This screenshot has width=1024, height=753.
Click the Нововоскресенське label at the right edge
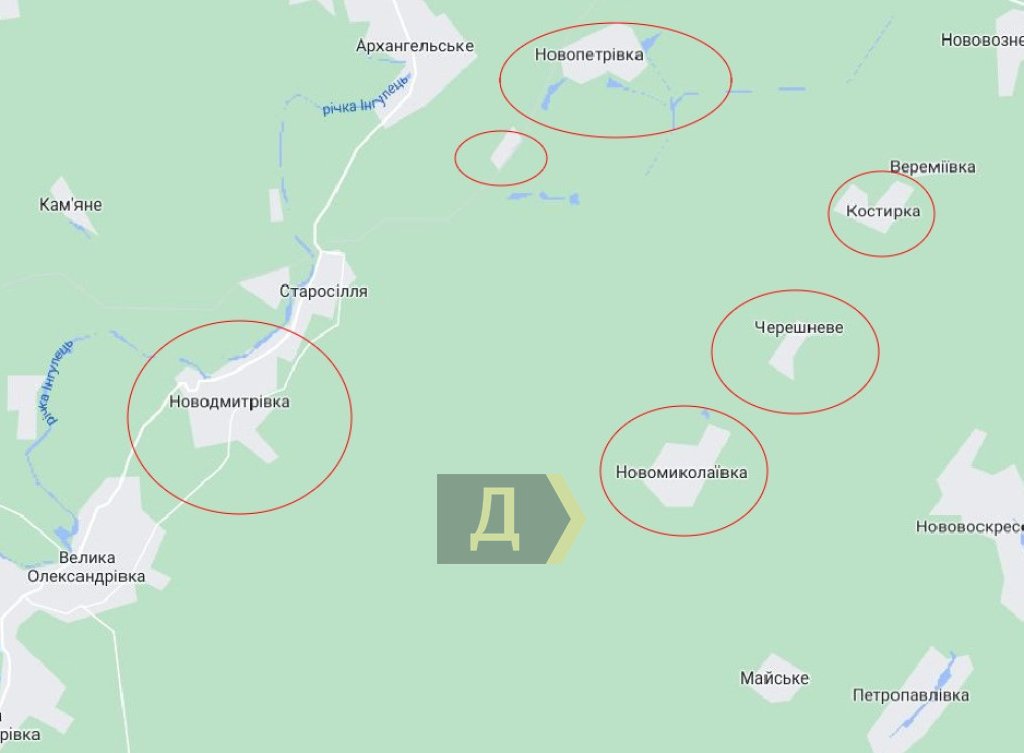pos(970,526)
